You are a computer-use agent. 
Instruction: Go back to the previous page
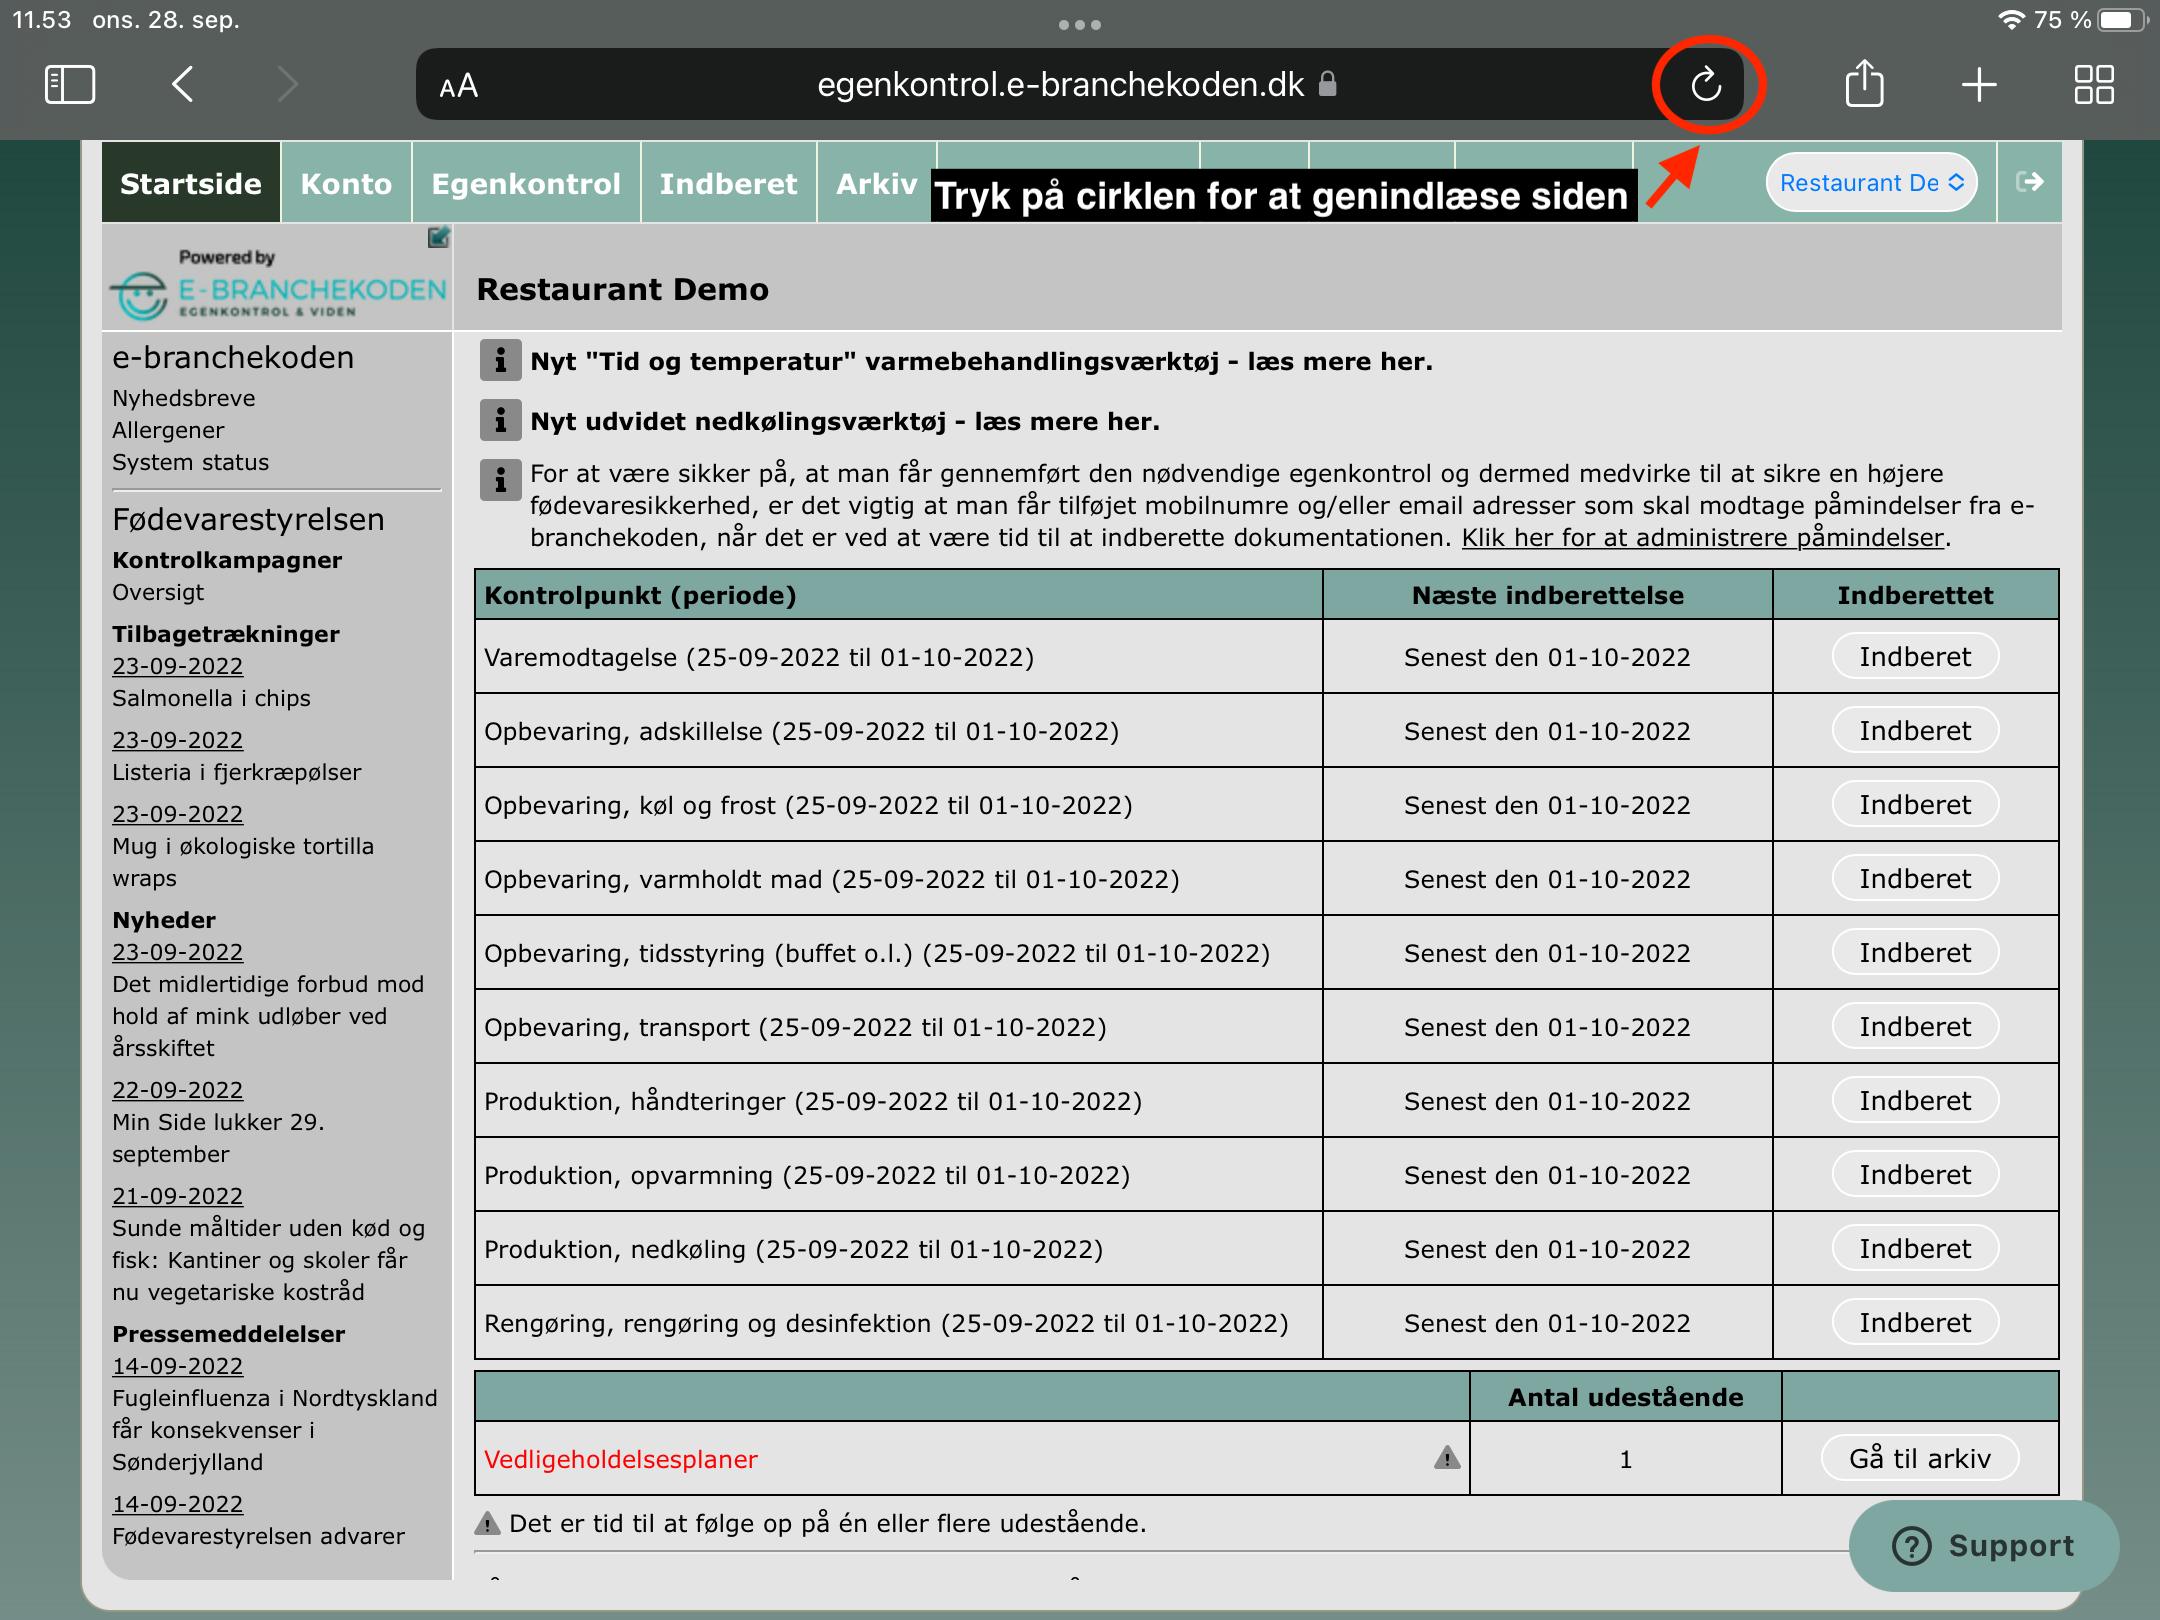182,85
